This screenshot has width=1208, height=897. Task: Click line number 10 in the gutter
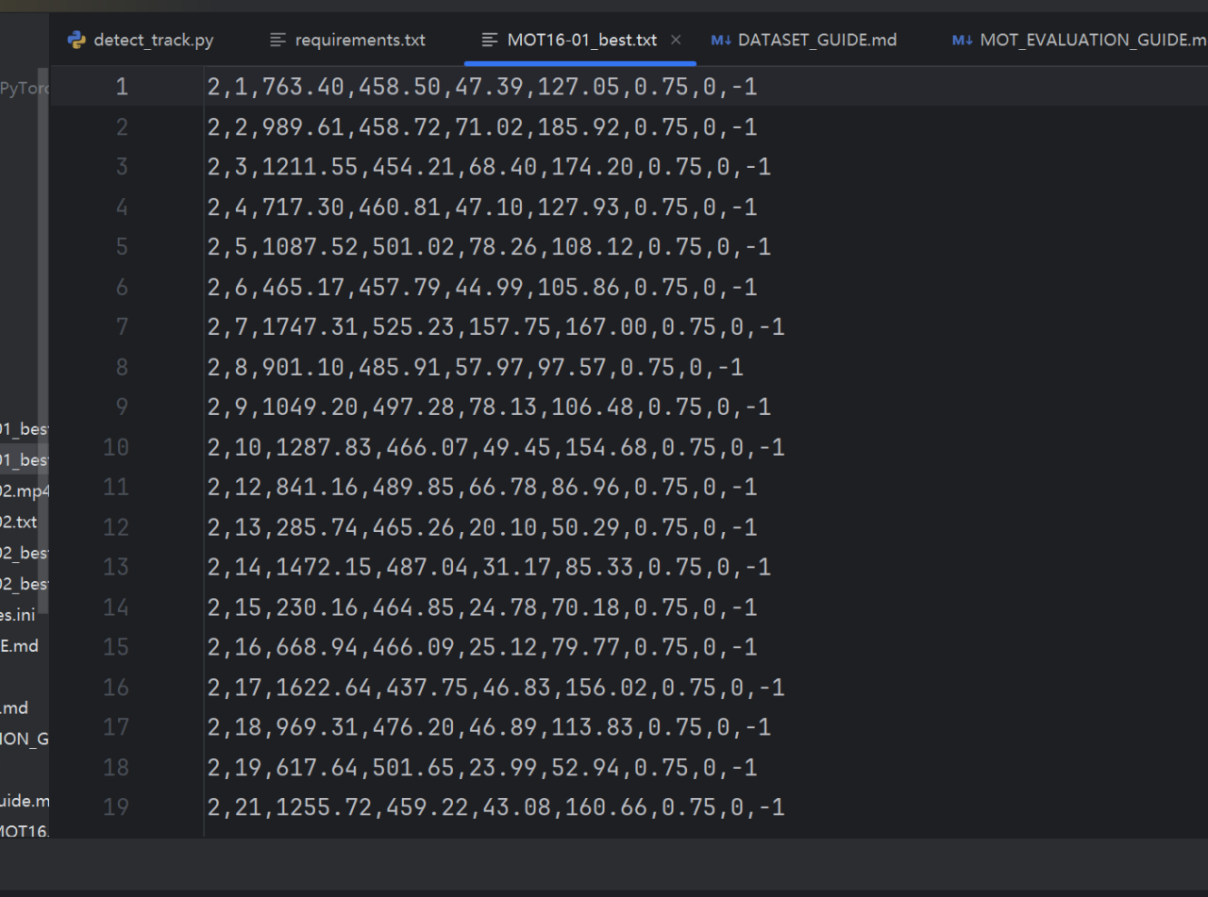(116, 447)
